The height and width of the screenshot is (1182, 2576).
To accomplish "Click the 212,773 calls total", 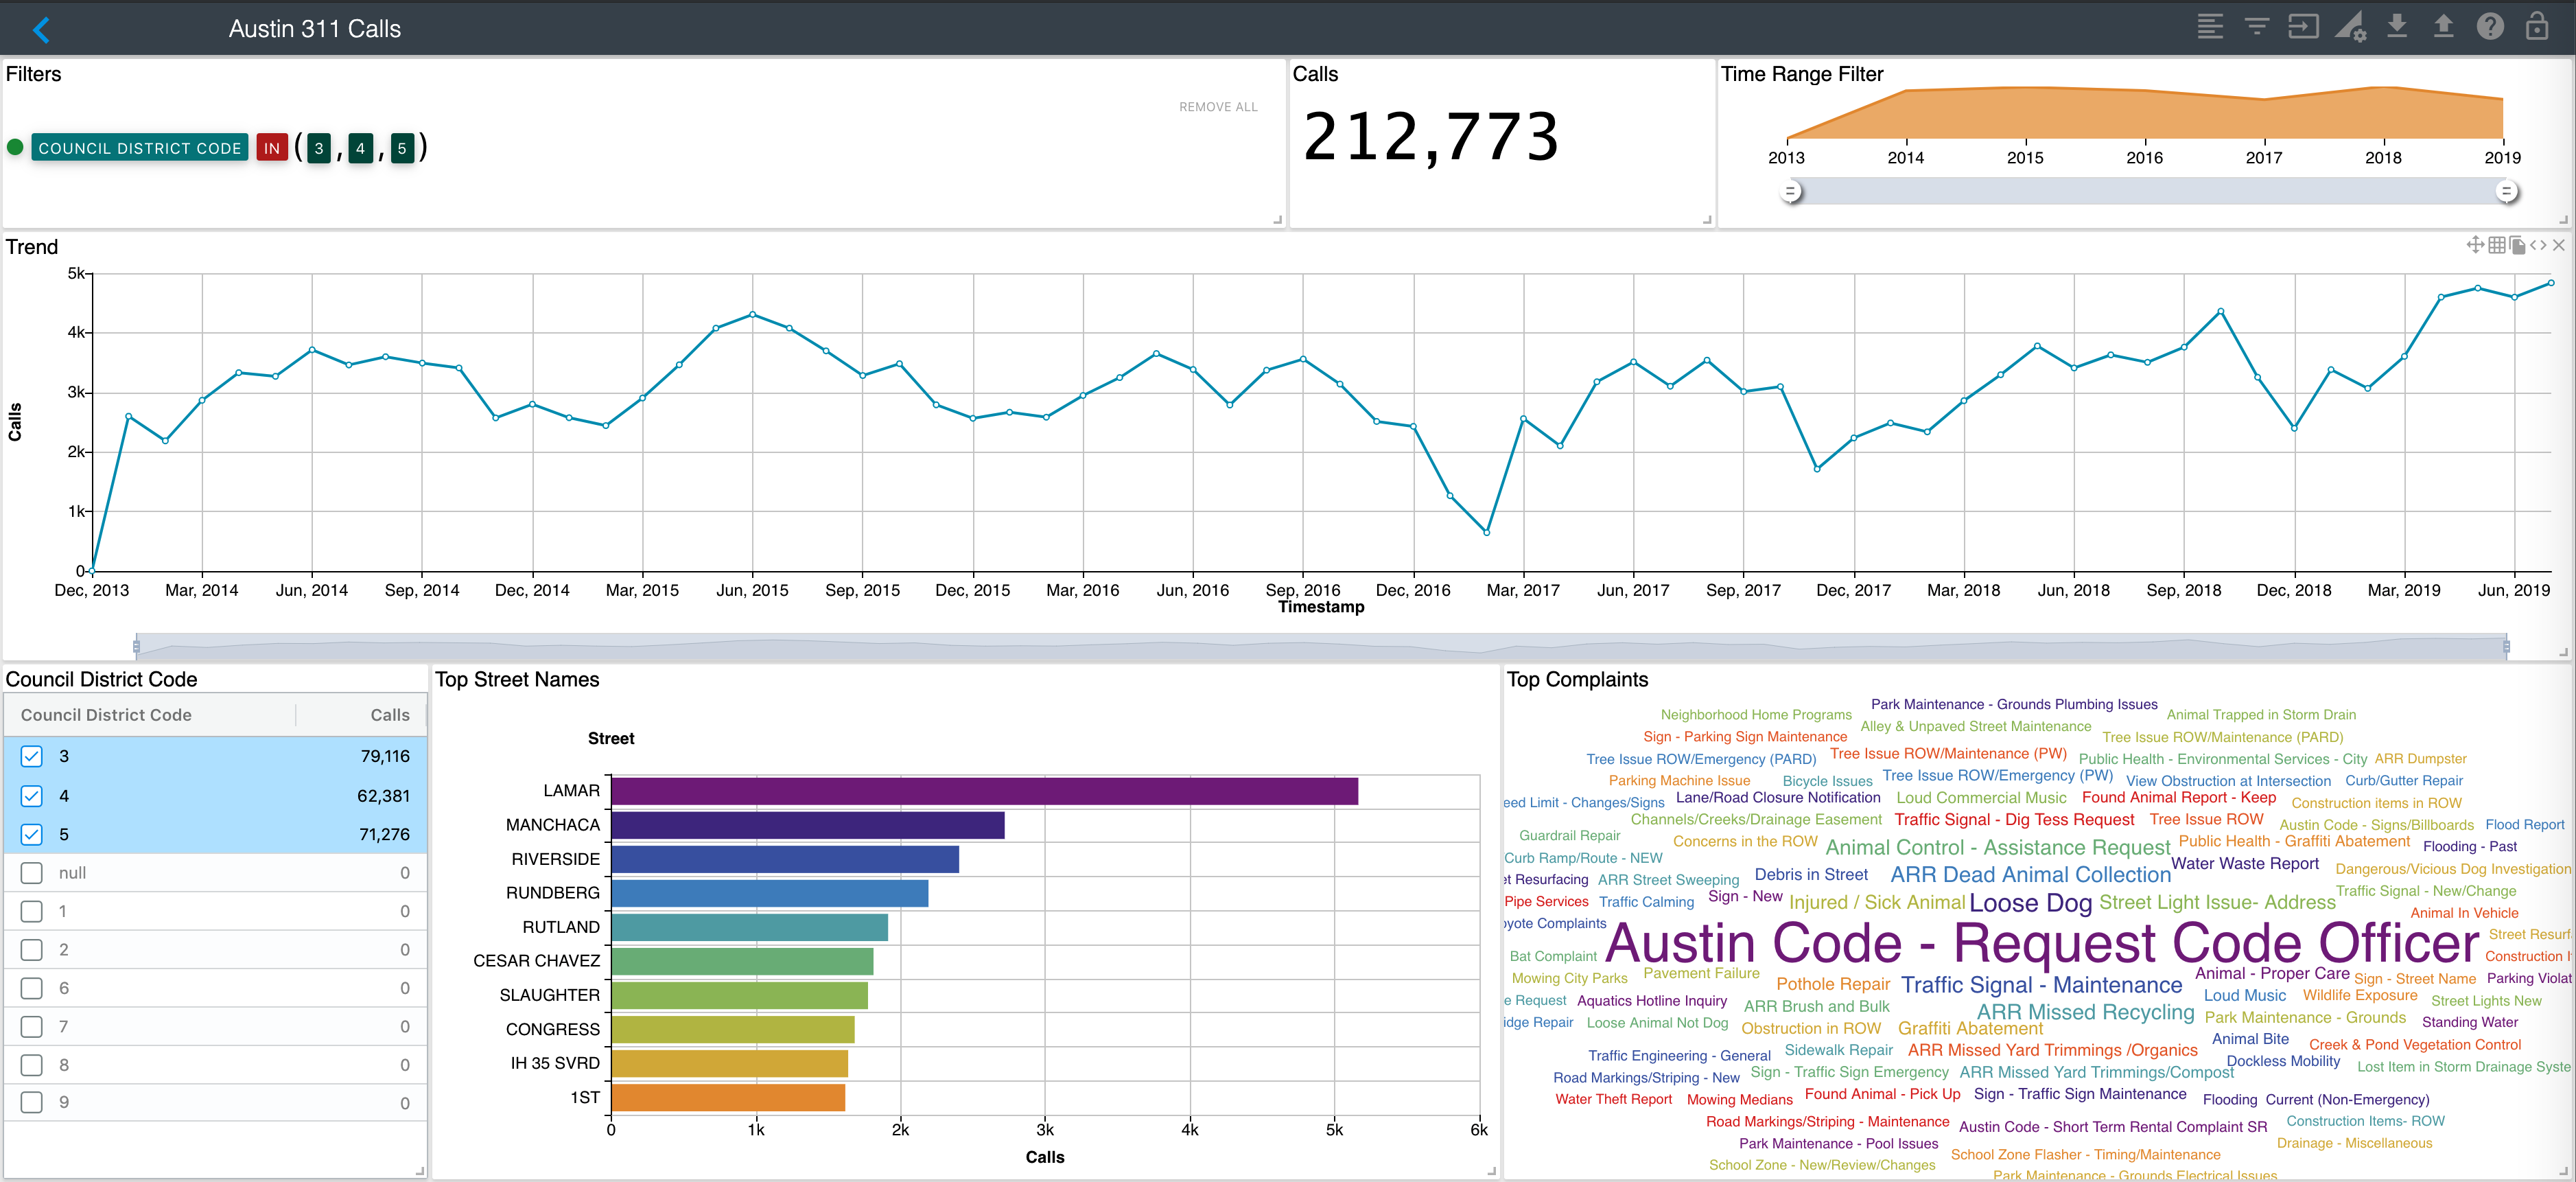I will 1431,137.
